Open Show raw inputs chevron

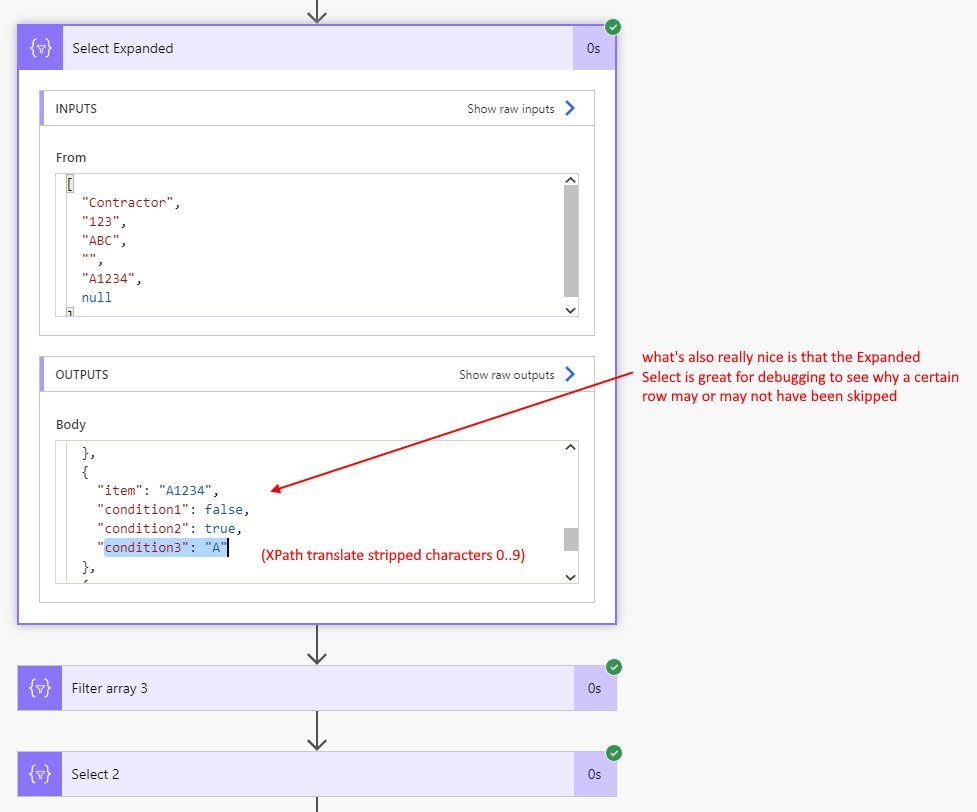570,108
